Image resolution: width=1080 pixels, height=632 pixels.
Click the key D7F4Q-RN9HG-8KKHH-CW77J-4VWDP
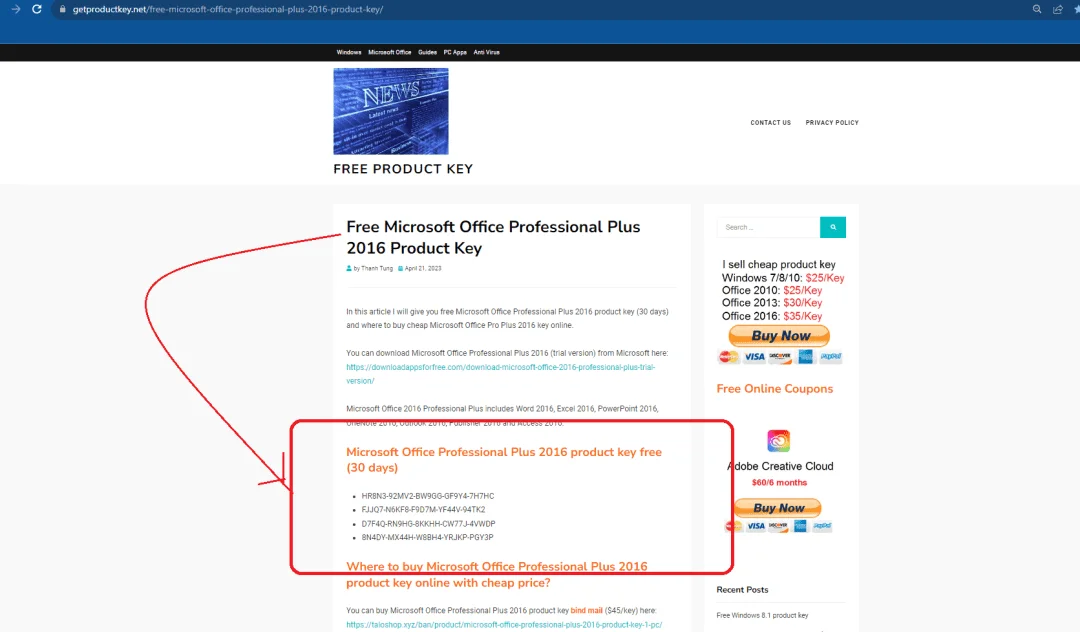[x=428, y=524]
